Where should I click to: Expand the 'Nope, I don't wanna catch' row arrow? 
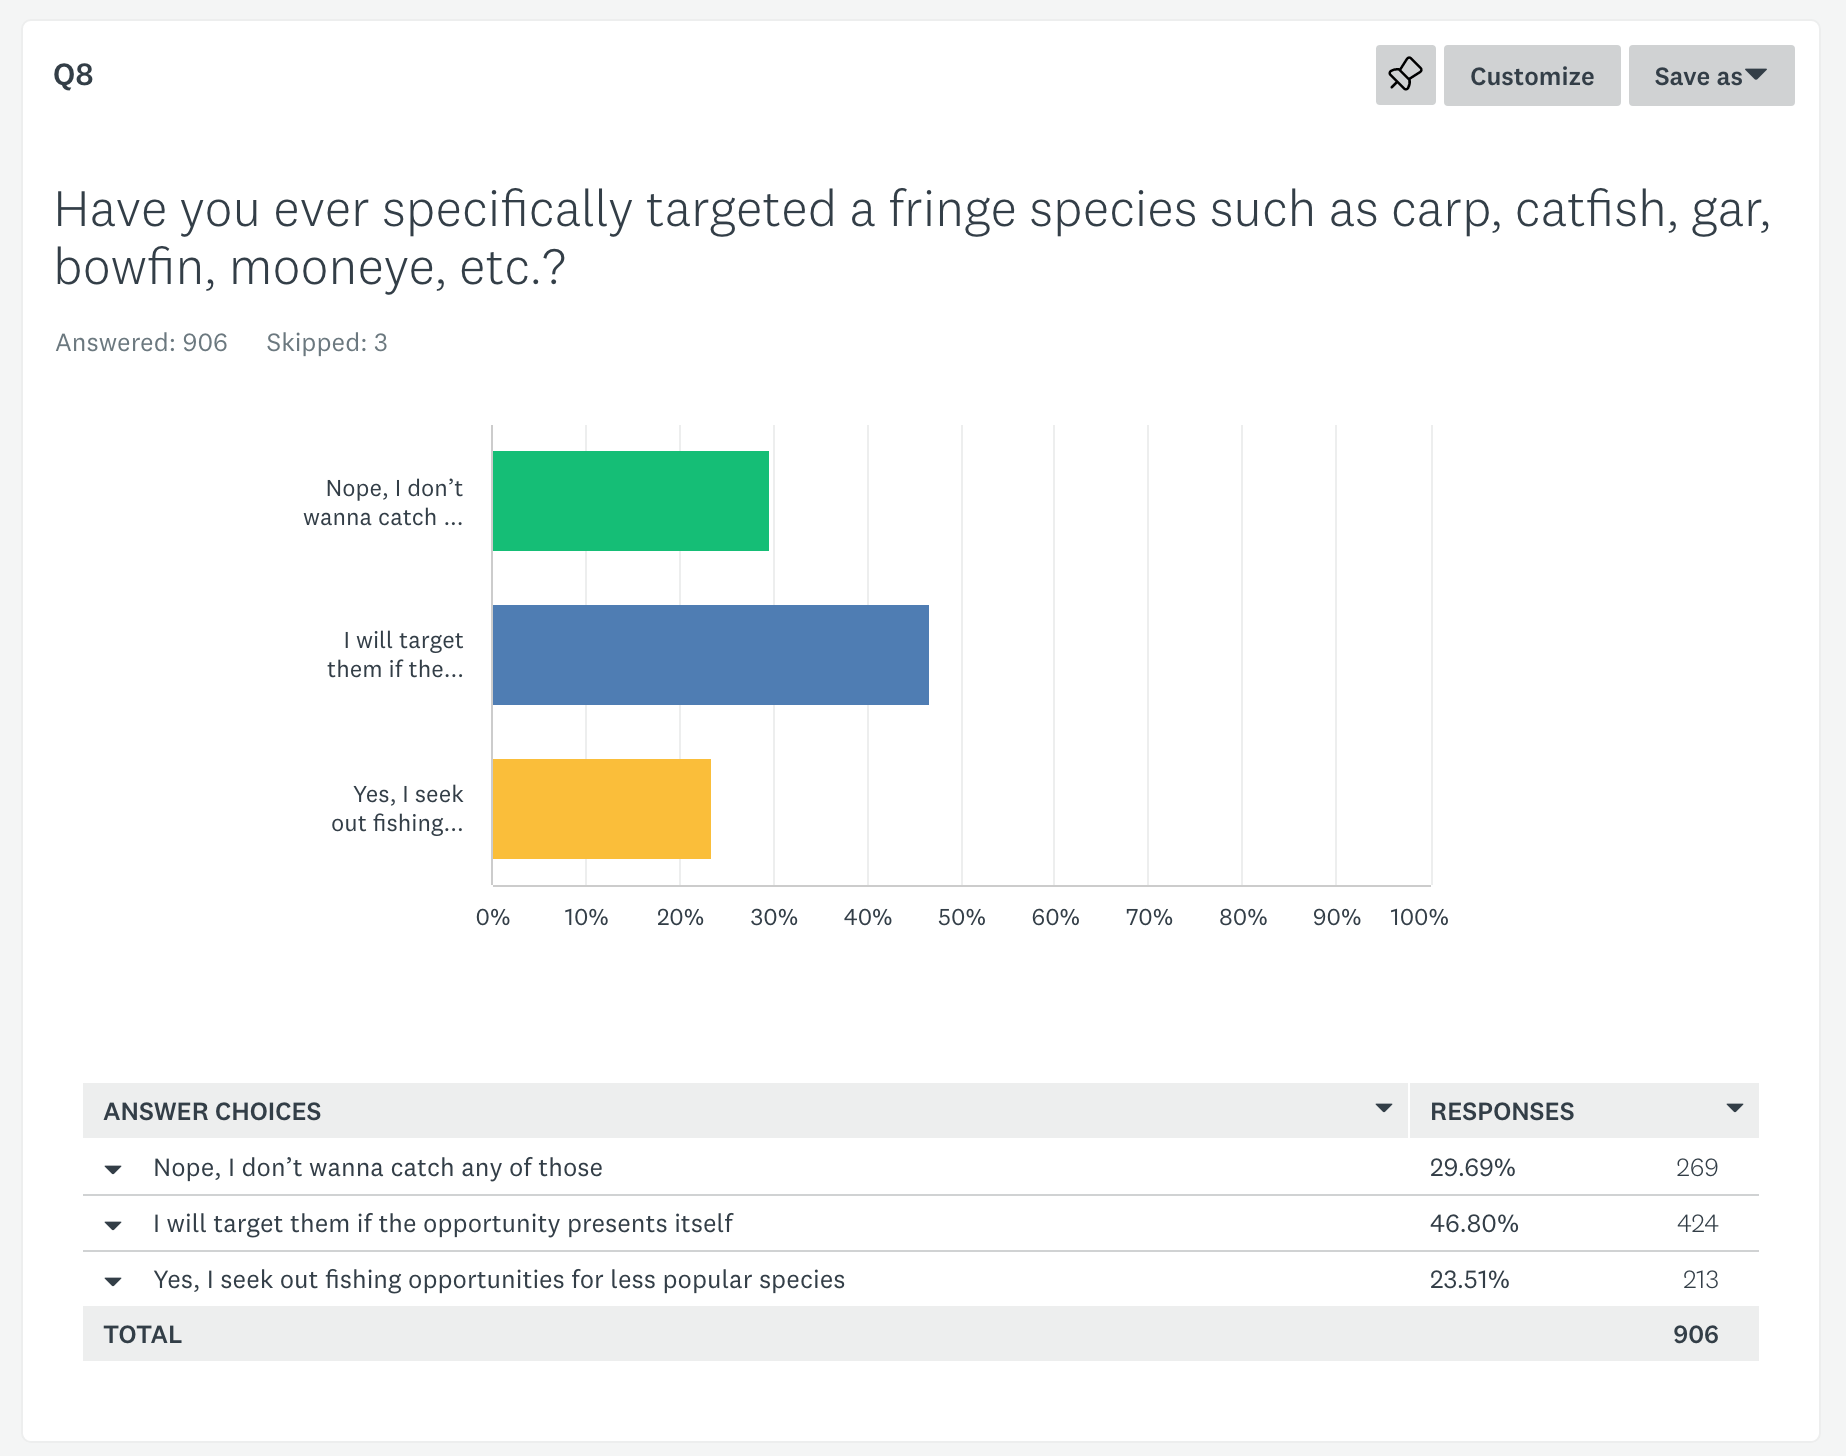point(113,1169)
